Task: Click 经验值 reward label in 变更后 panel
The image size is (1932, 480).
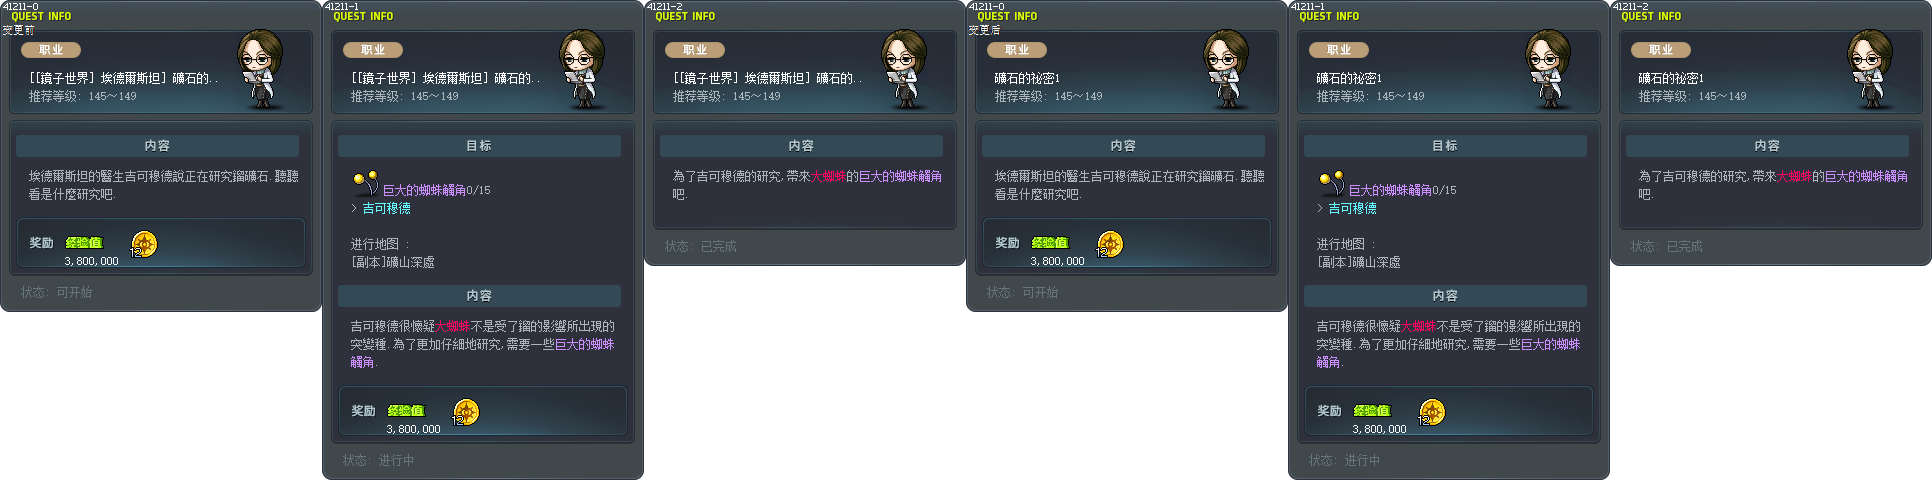Action: click(x=1050, y=243)
